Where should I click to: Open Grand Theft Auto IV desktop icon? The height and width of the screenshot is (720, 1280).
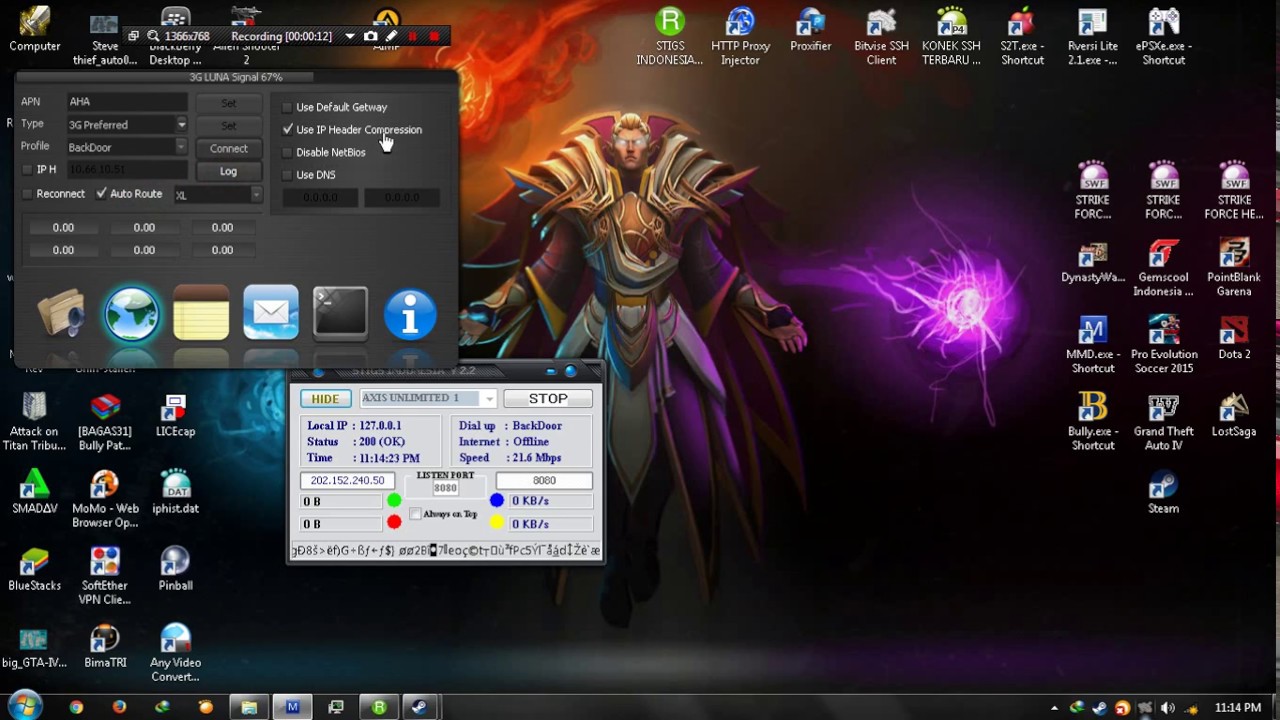pyautogui.click(x=1163, y=422)
